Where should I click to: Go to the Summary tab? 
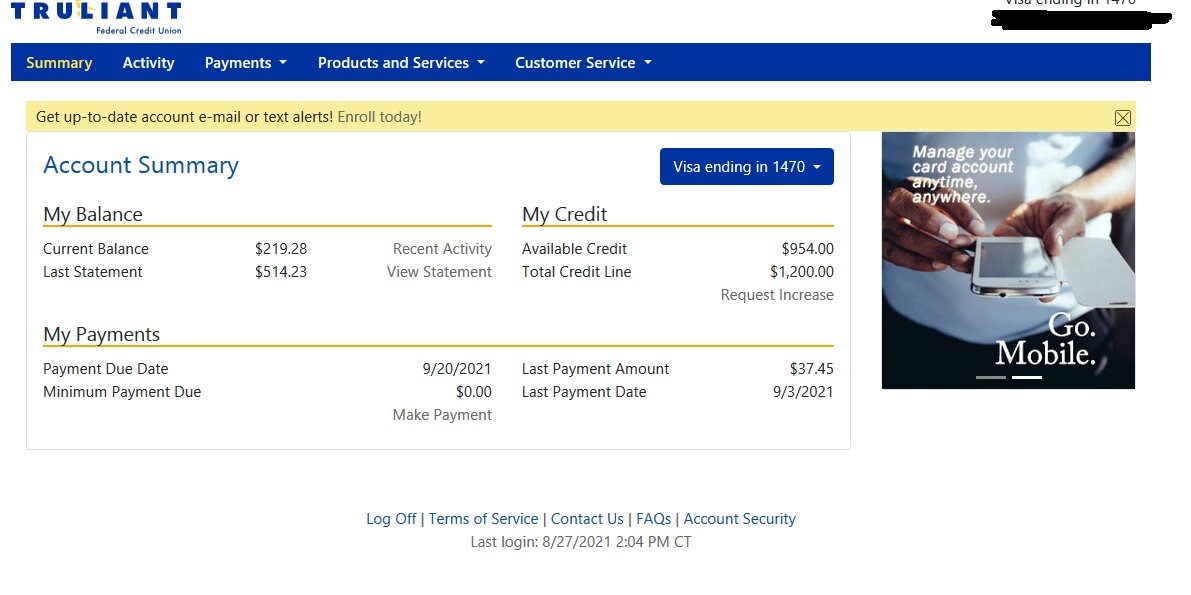[x=59, y=63]
